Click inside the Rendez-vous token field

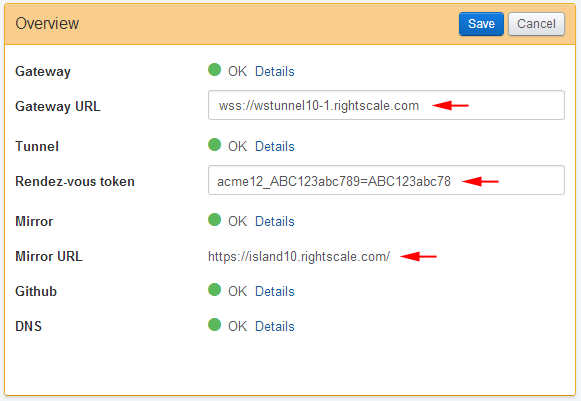(x=386, y=180)
